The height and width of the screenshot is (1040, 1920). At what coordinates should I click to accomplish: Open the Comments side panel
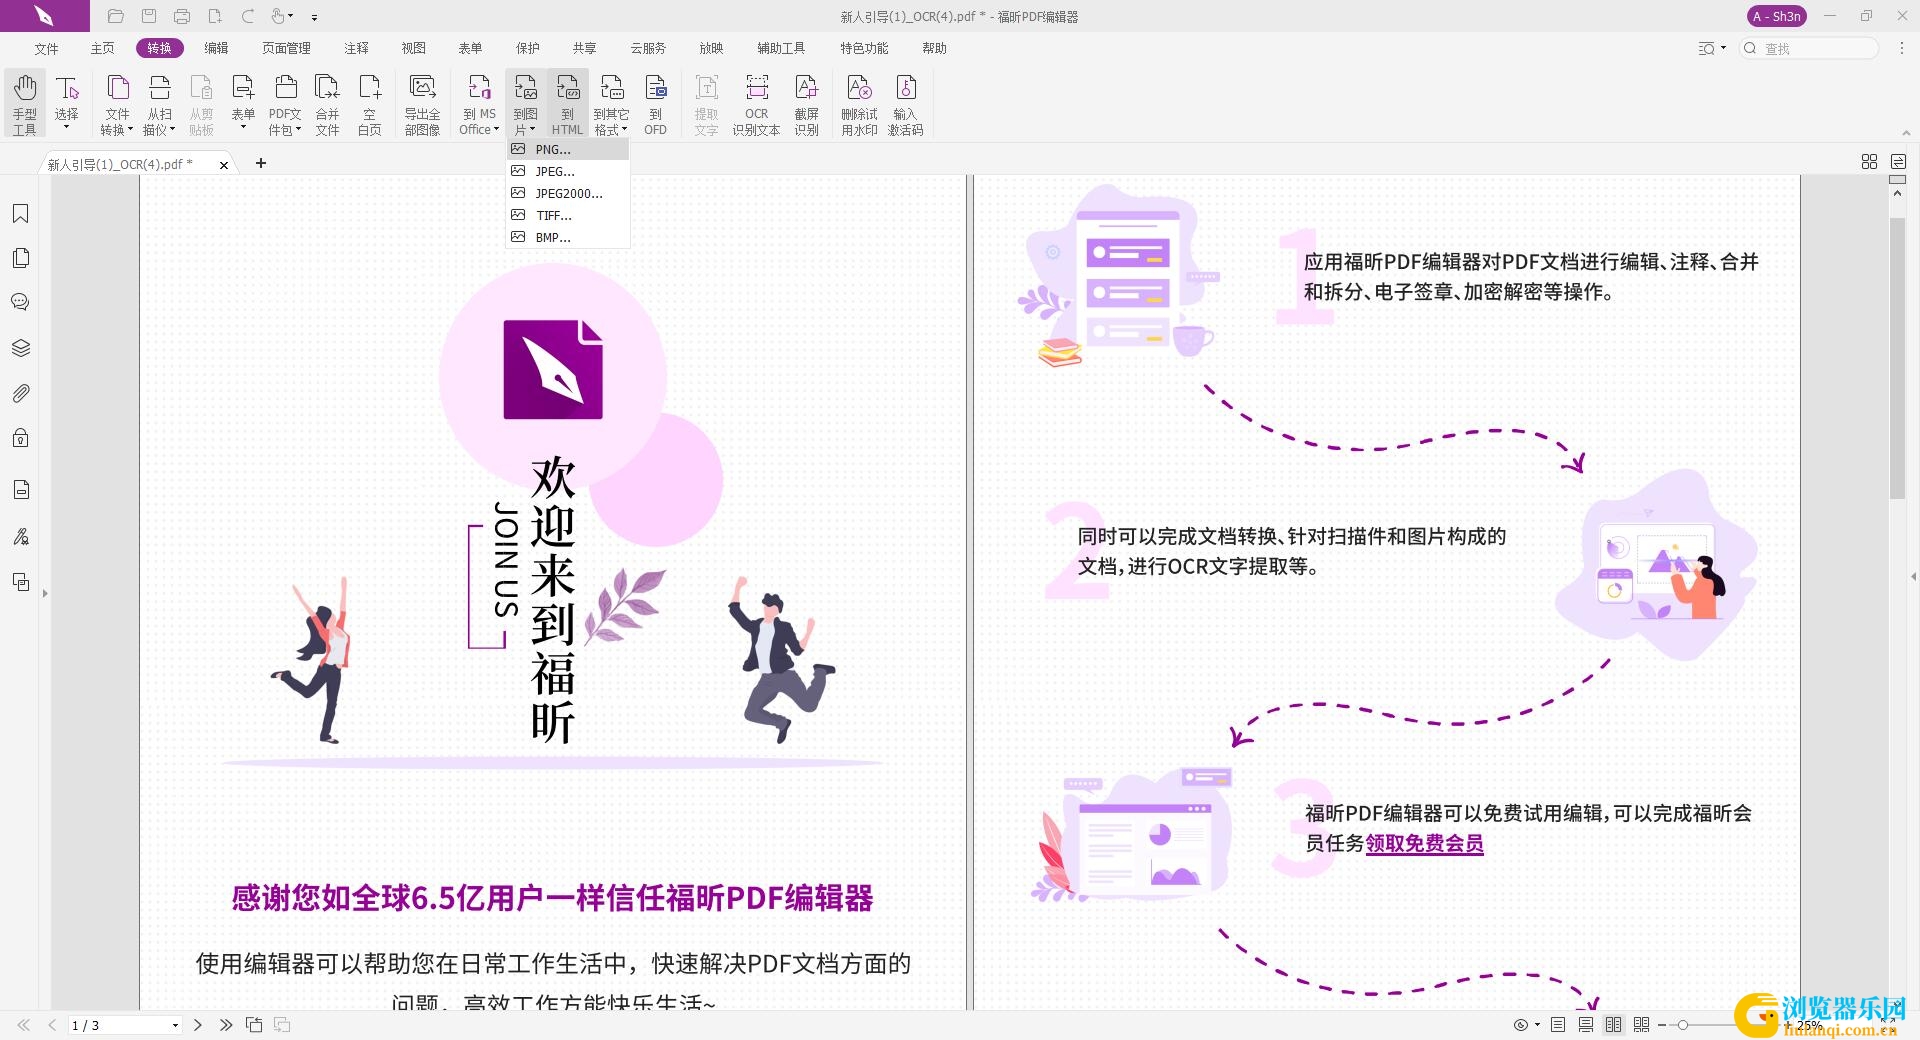tap(20, 302)
